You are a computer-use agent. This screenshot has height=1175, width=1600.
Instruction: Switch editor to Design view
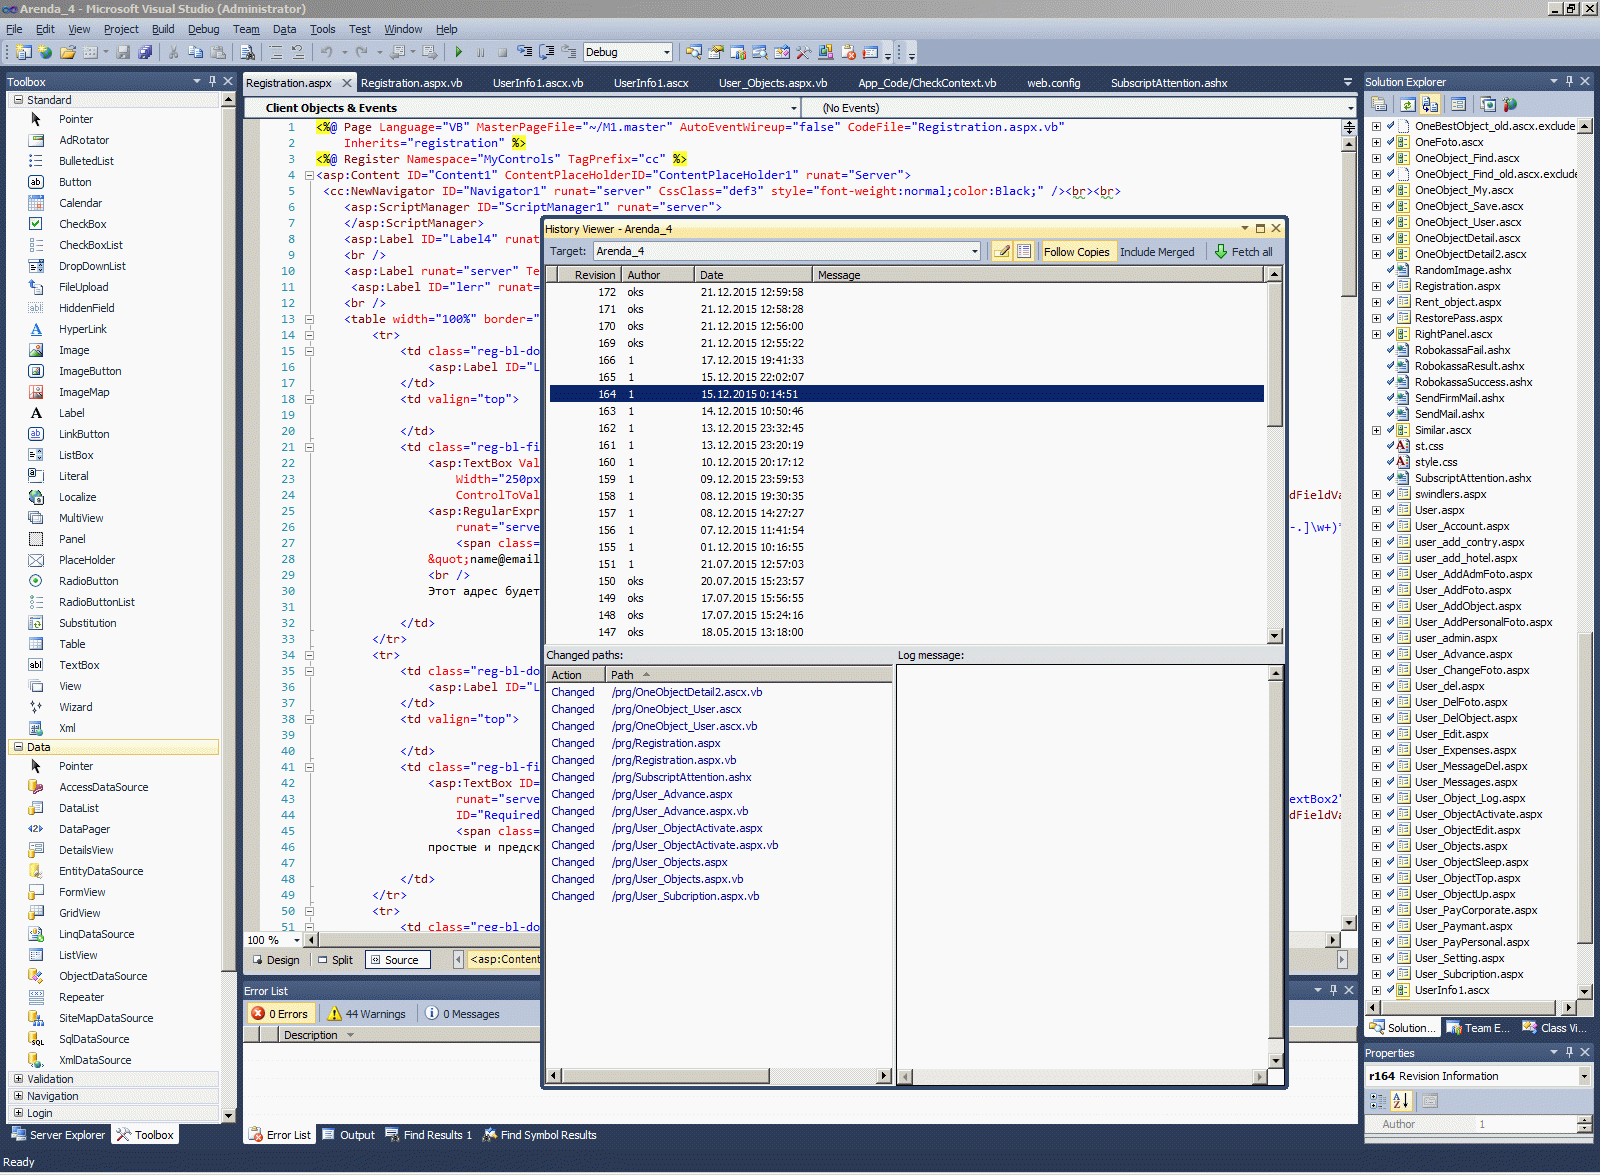[x=274, y=960]
